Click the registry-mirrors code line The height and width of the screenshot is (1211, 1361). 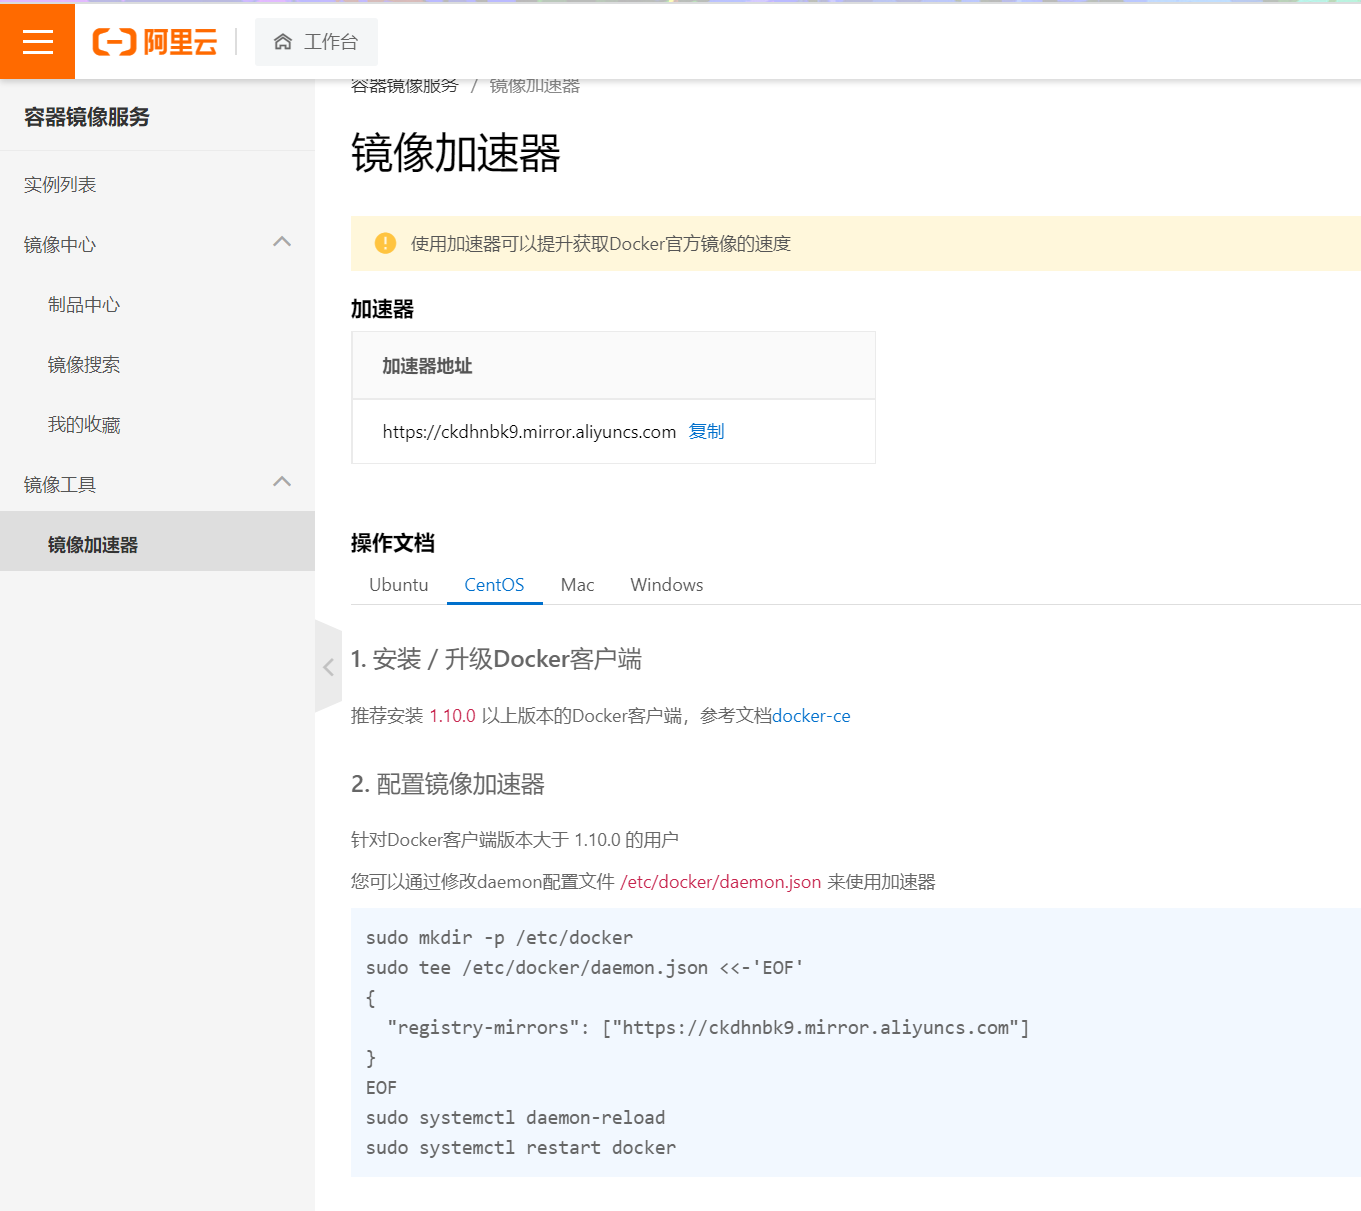(x=708, y=1028)
